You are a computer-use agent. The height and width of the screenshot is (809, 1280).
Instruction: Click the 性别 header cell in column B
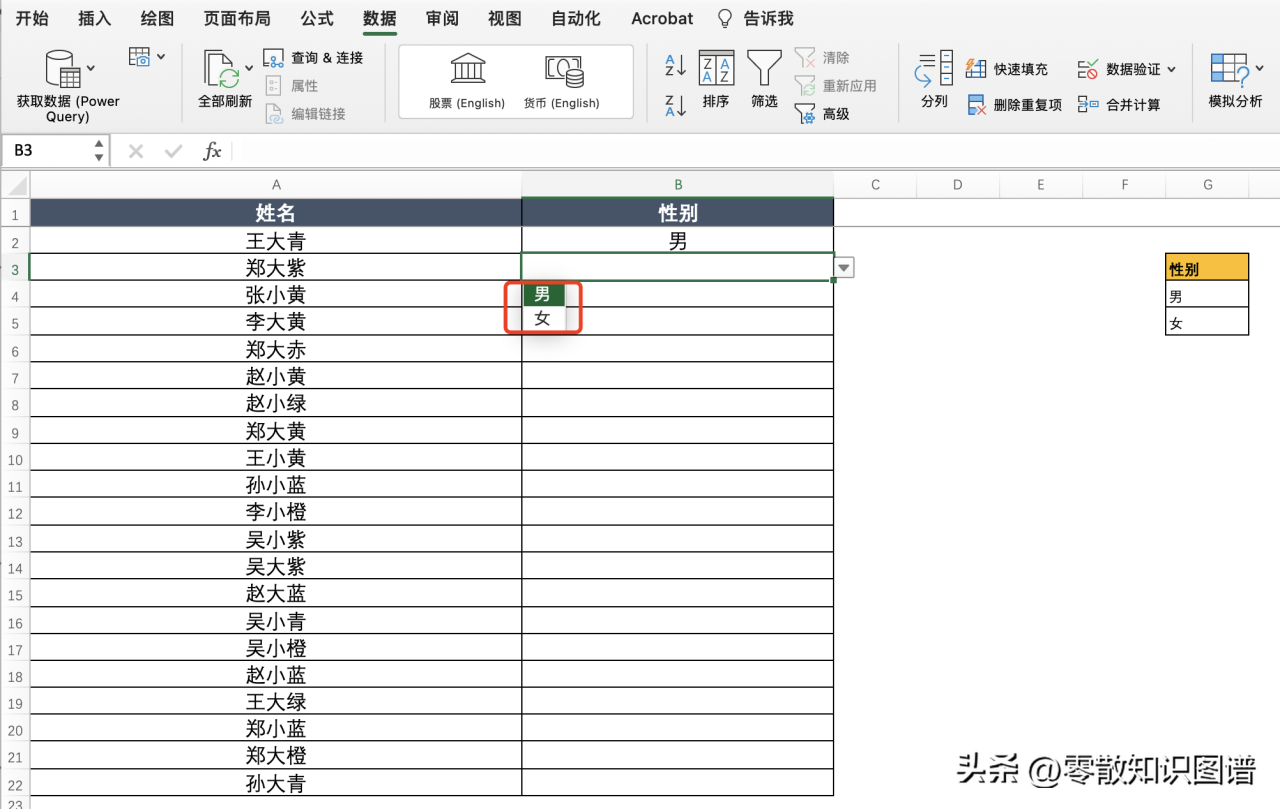[678, 213]
